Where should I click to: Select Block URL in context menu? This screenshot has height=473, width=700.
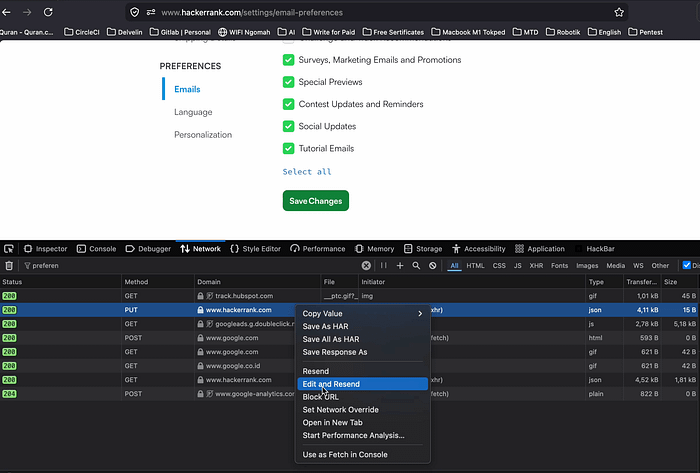(362, 397)
